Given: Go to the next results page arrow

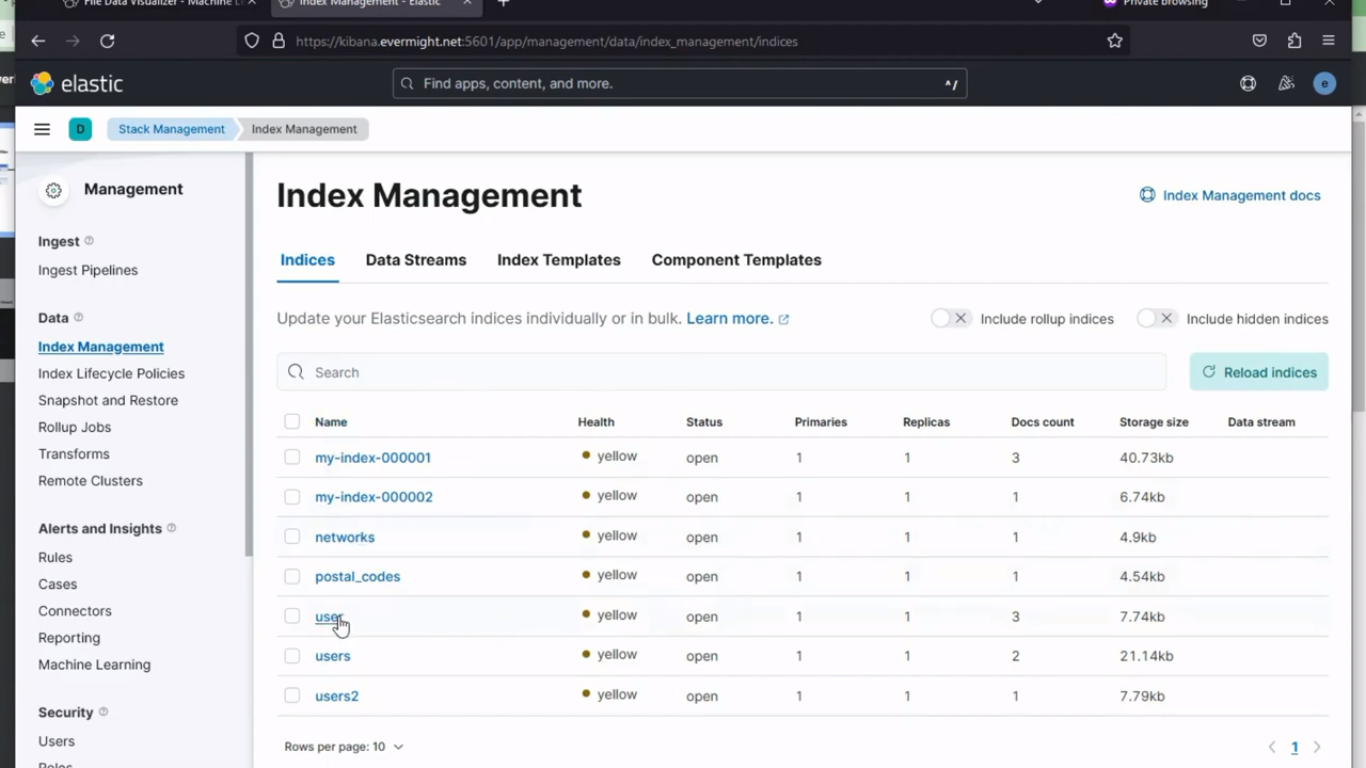Looking at the screenshot, I should click(1317, 747).
